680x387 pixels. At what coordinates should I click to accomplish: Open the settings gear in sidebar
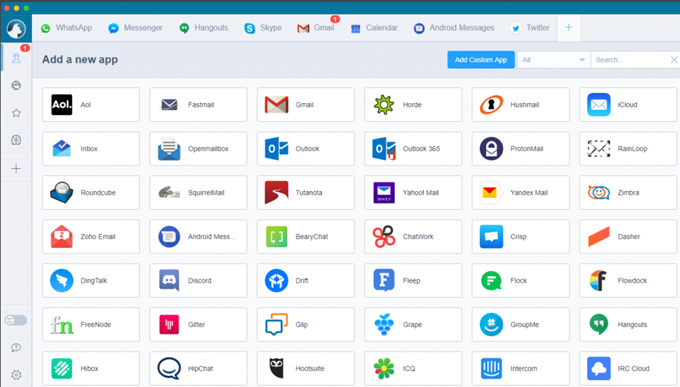[16, 374]
